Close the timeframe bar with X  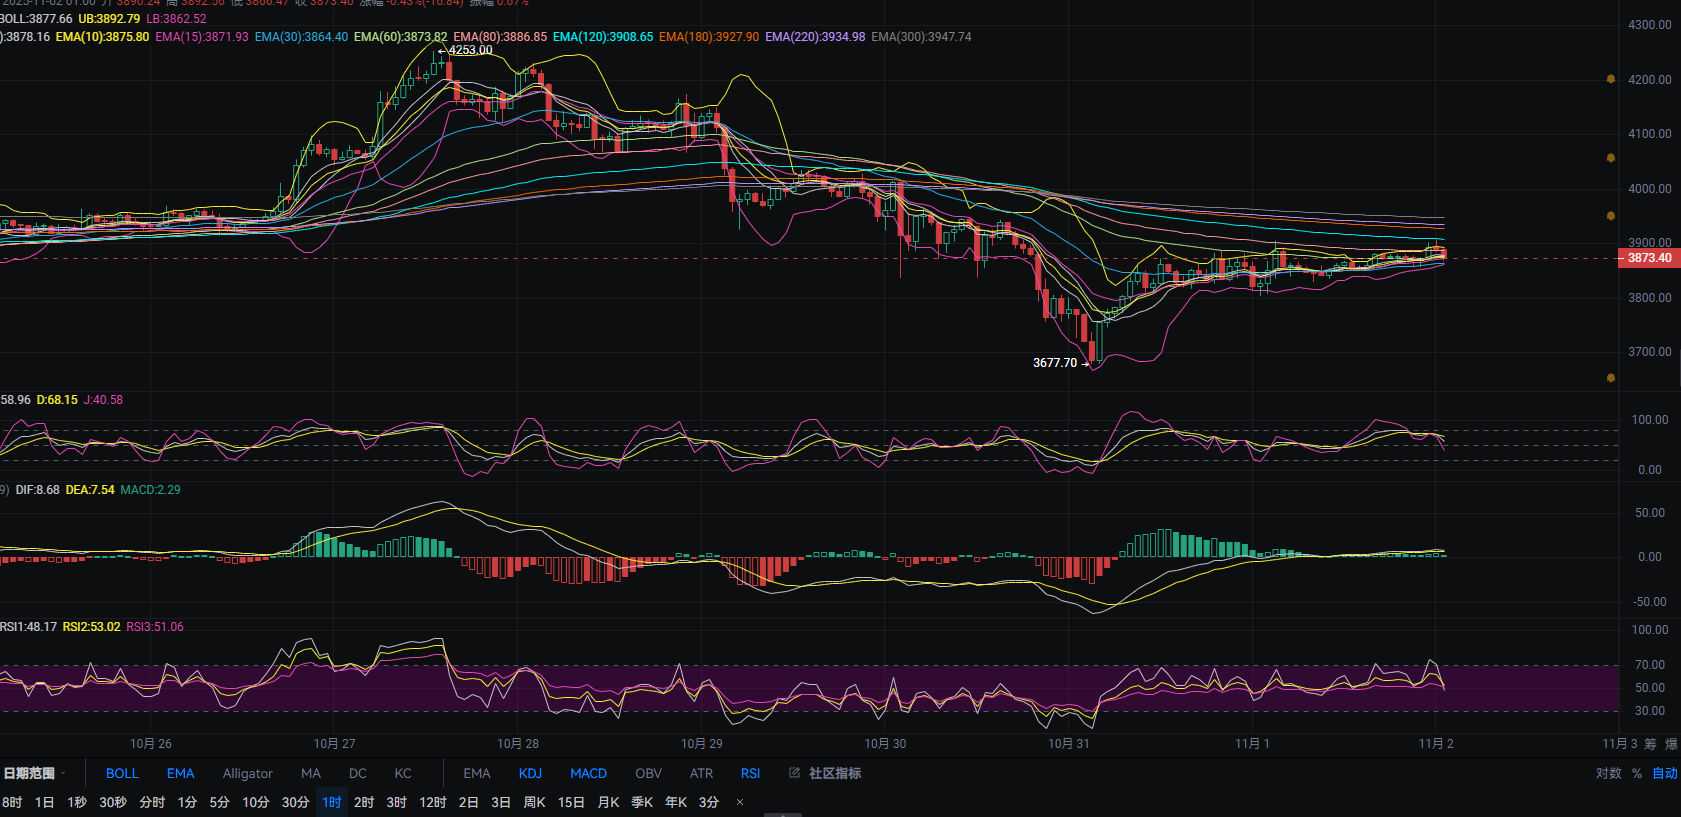tap(740, 802)
